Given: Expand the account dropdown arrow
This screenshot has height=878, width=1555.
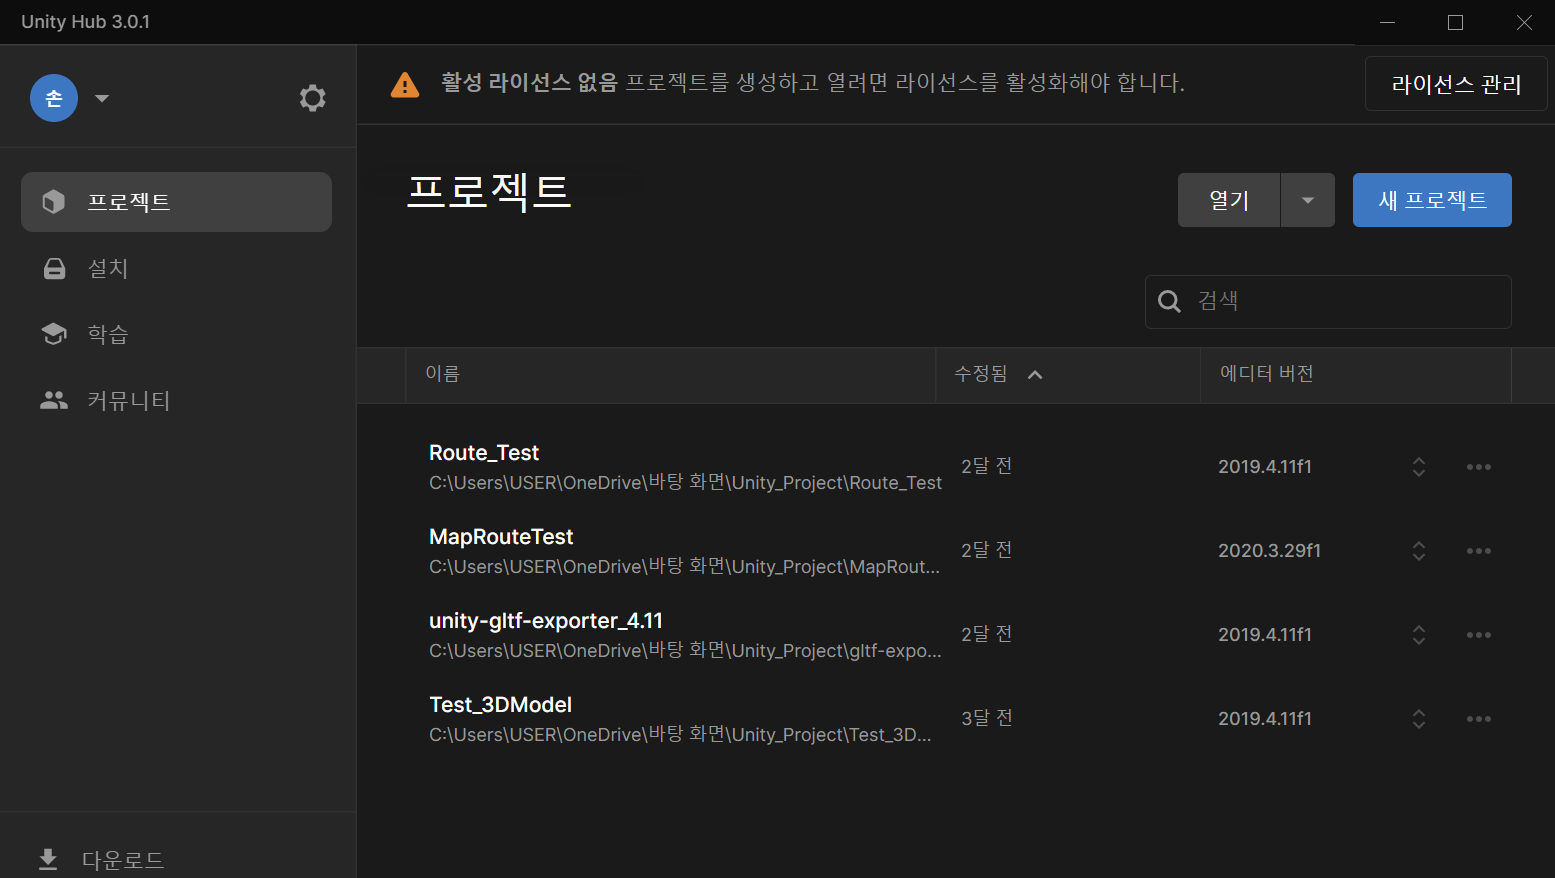Looking at the screenshot, I should (102, 98).
